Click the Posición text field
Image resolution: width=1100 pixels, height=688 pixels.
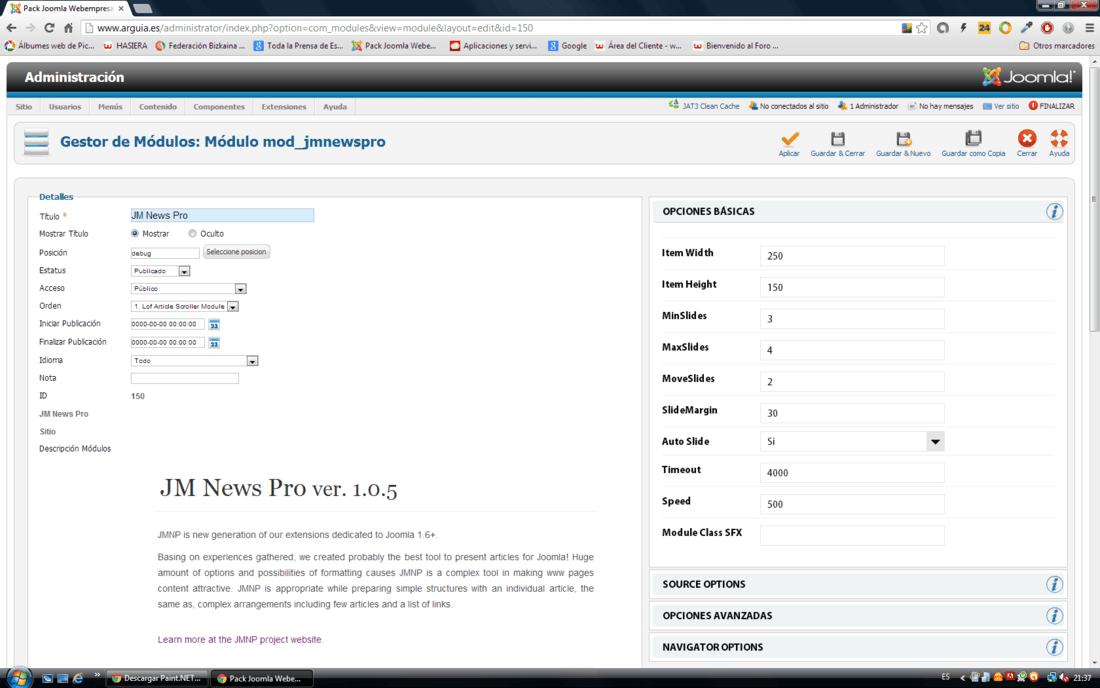165,253
